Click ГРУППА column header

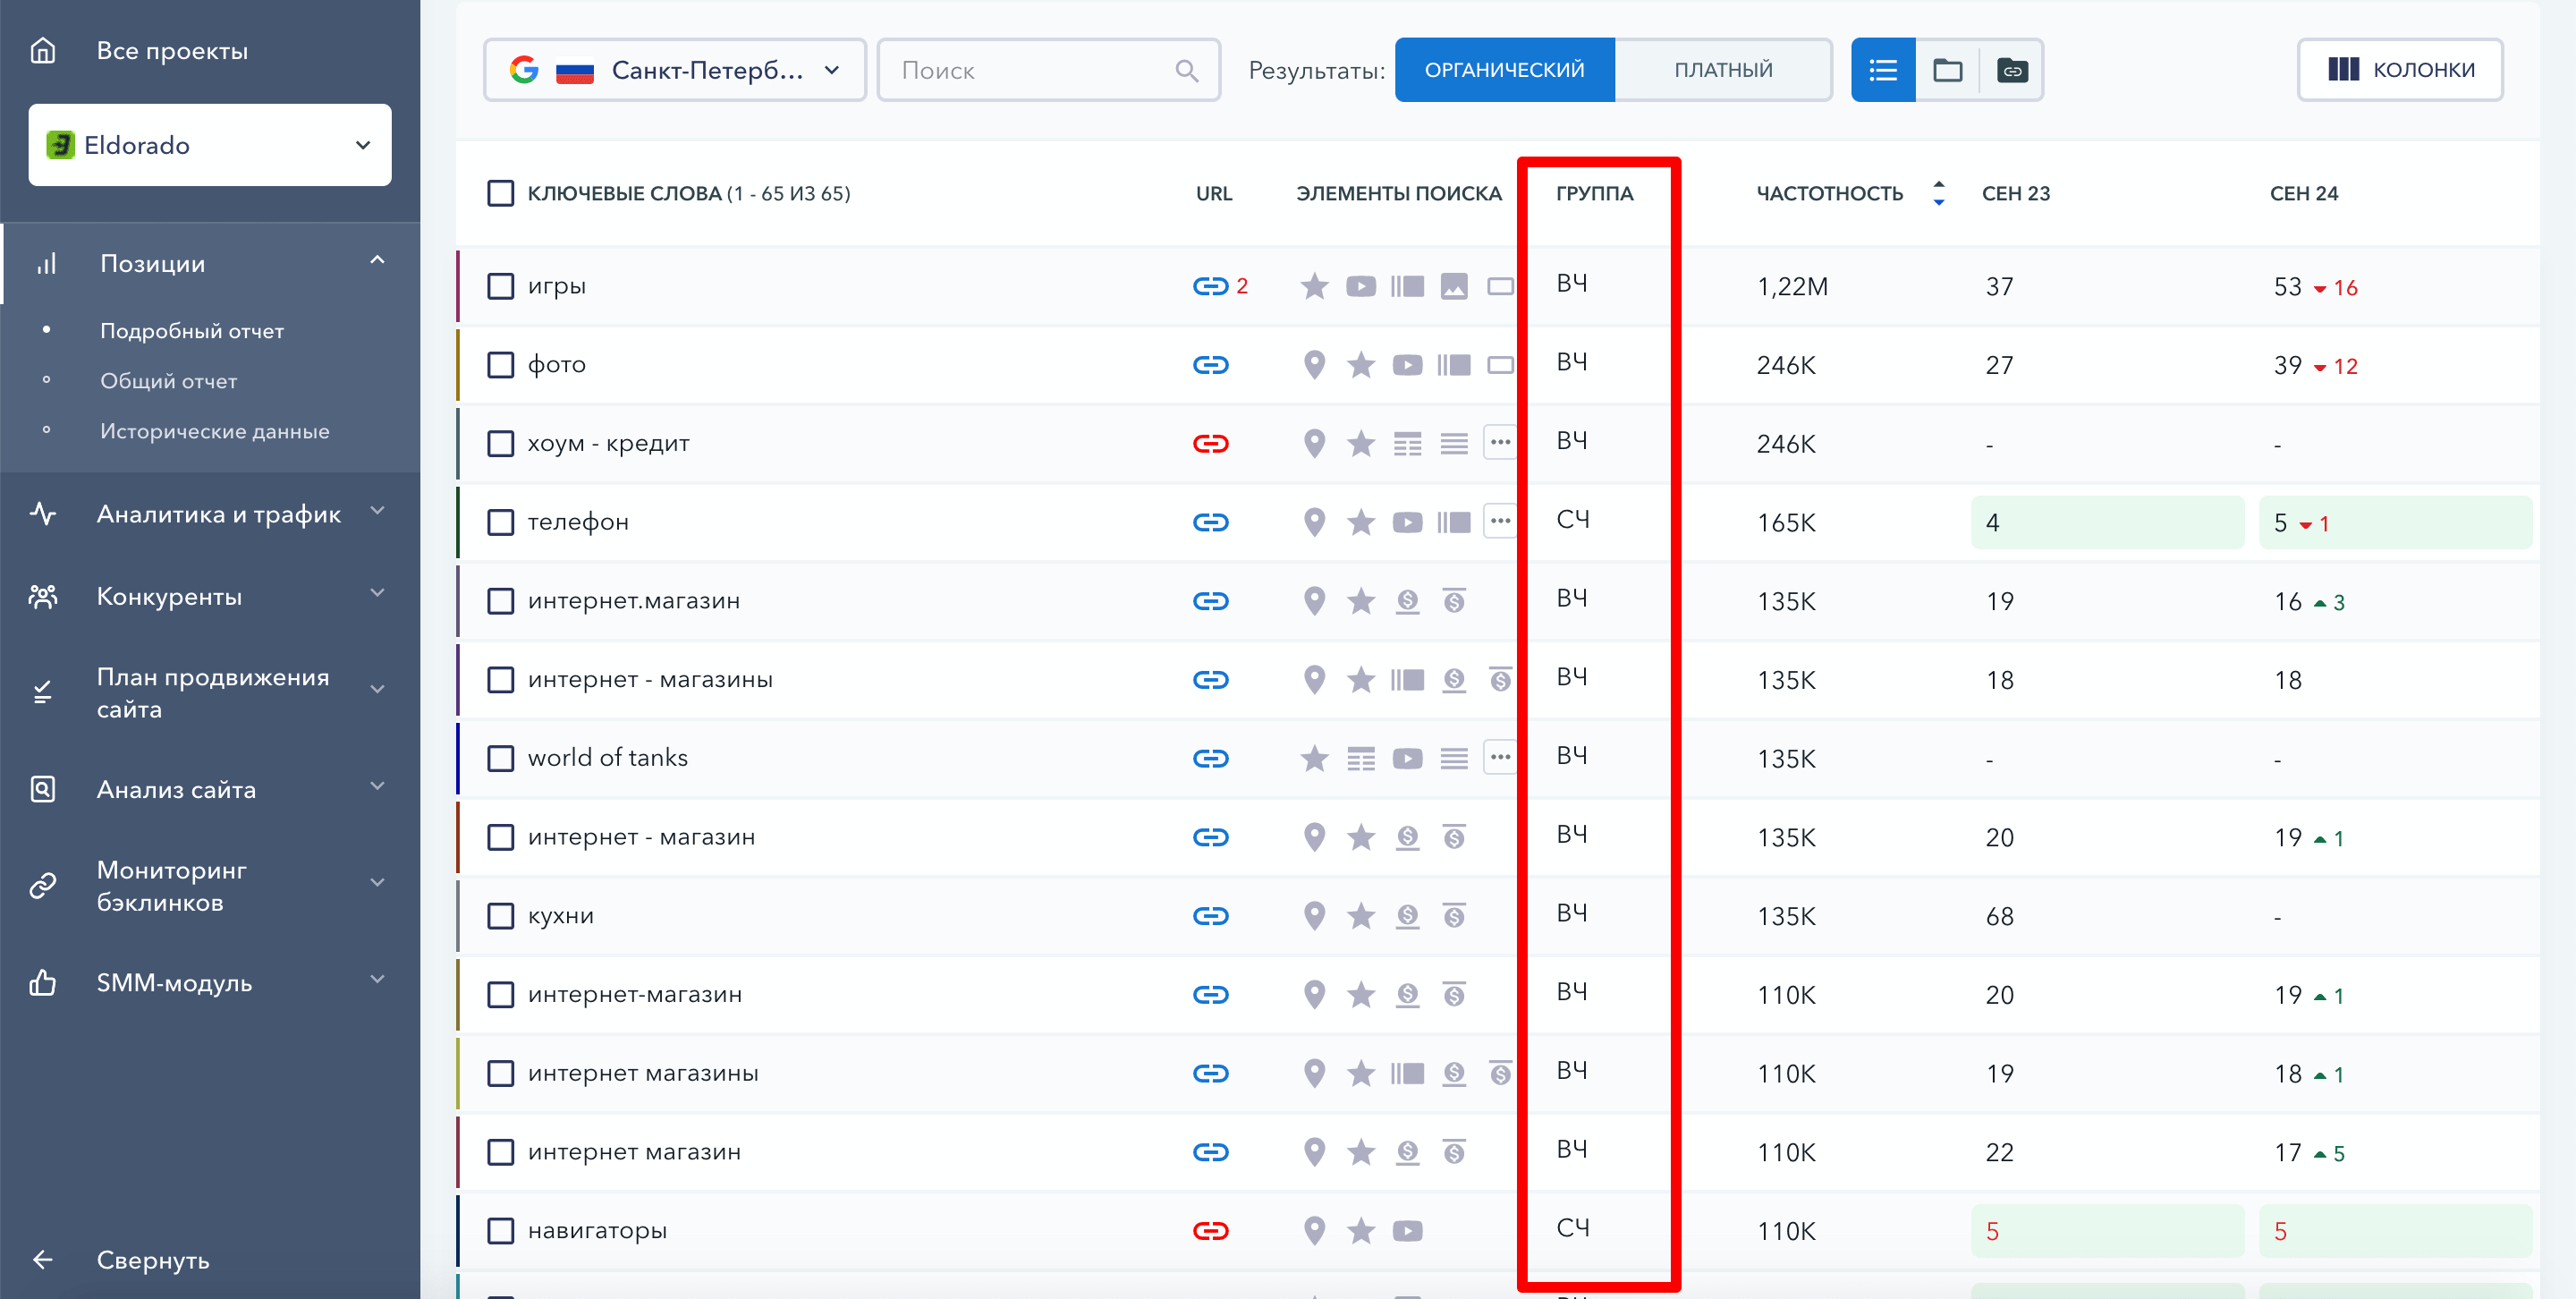tap(1595, 193)
